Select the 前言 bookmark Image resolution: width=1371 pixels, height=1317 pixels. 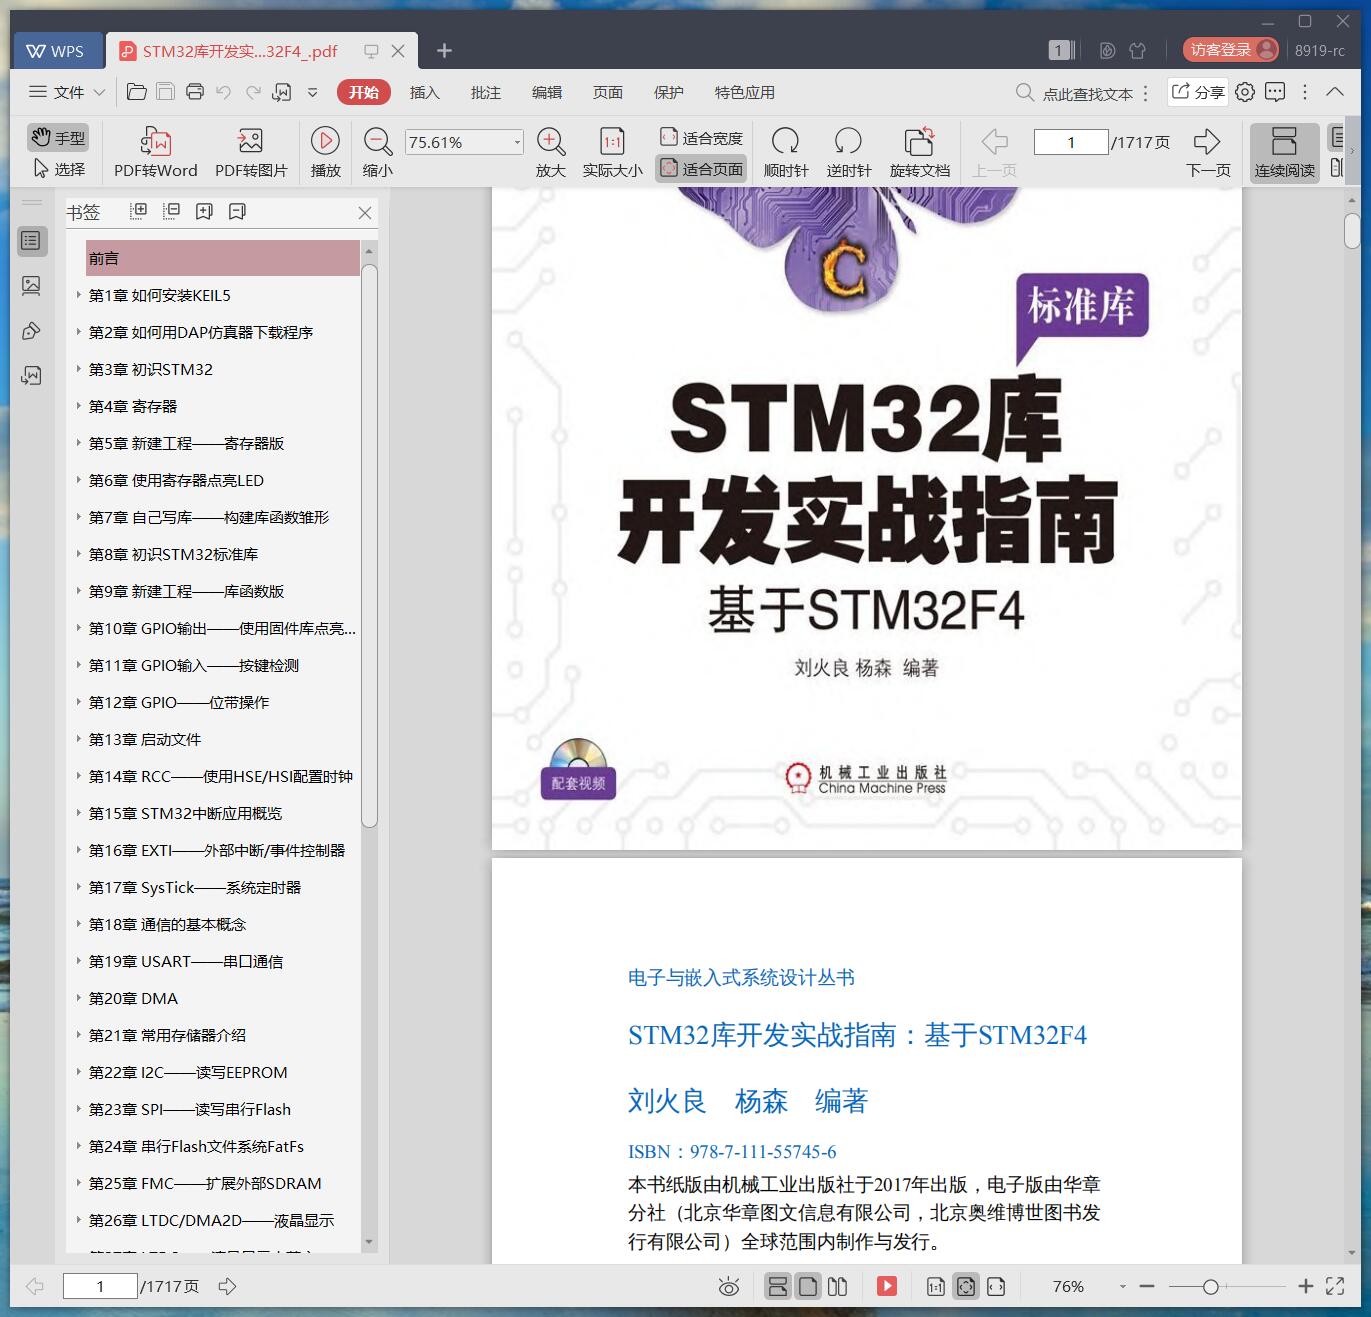tap(222, 258)
